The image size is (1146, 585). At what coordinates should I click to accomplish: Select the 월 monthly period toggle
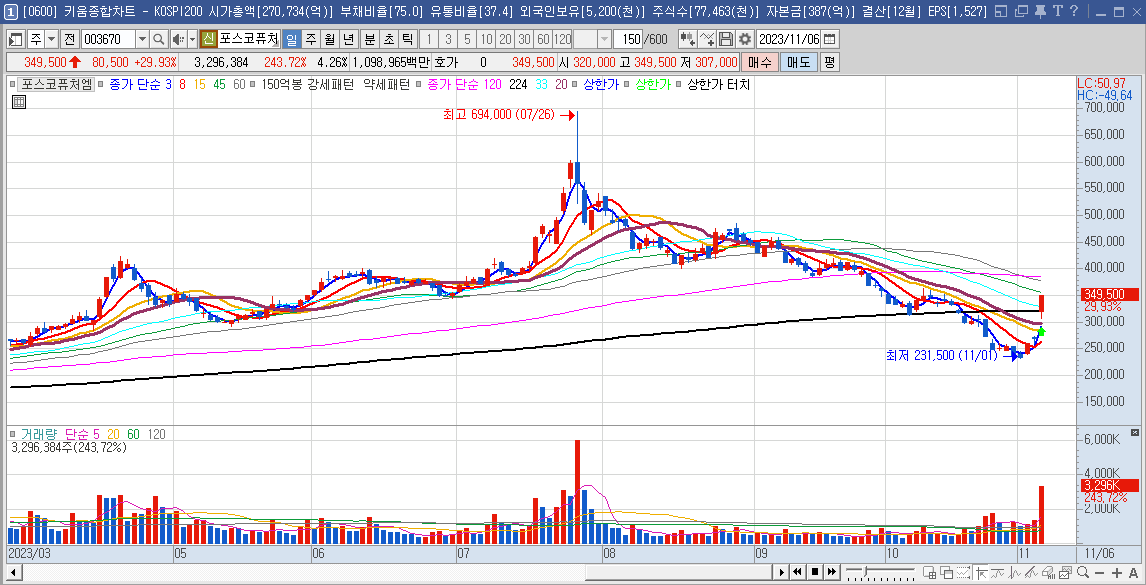pos(330,39)
